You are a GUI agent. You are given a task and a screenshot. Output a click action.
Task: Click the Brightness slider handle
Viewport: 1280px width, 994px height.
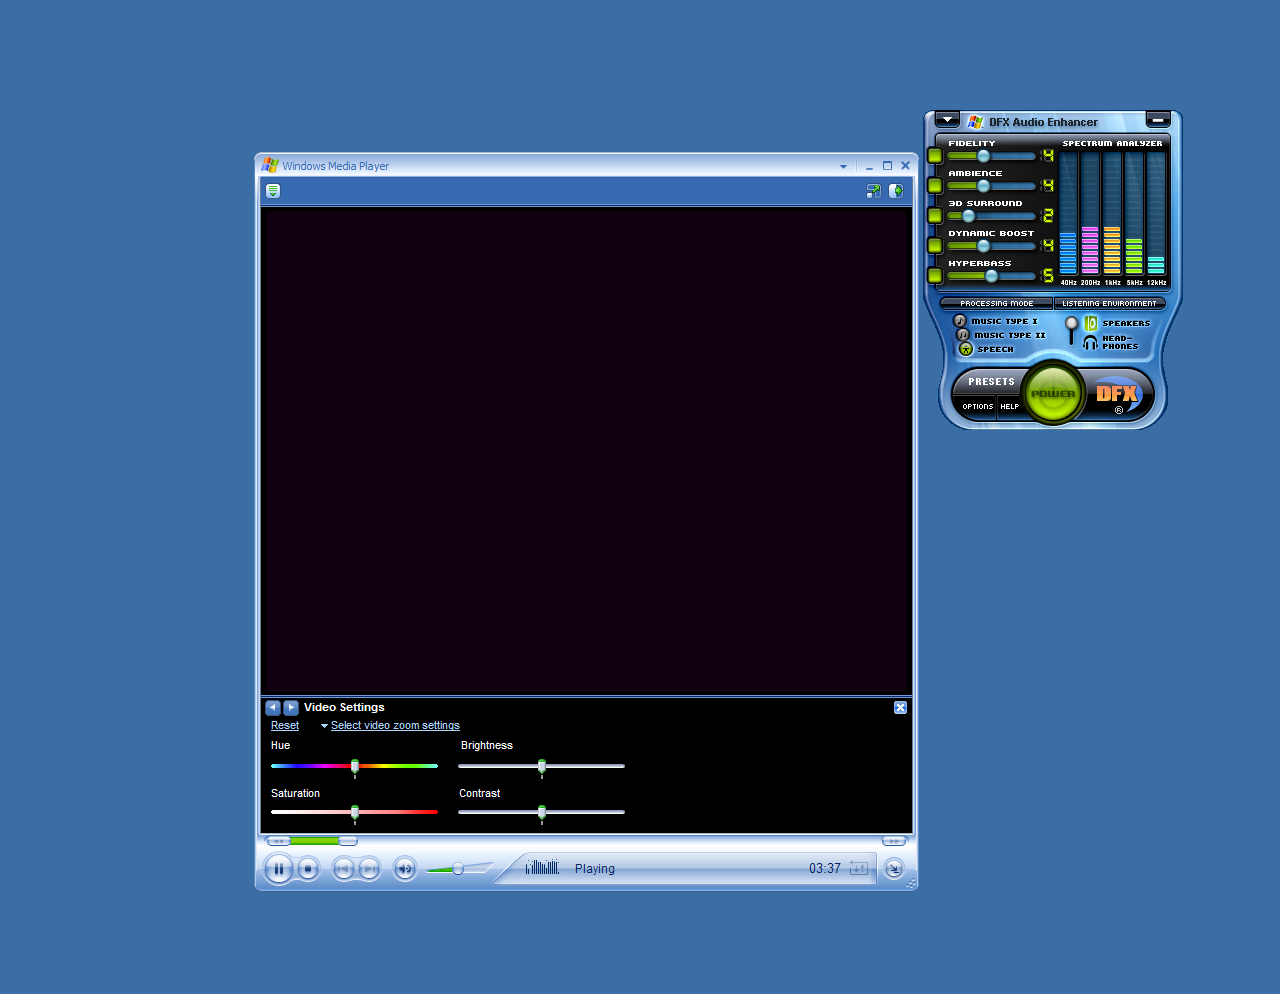click(542, 767)
